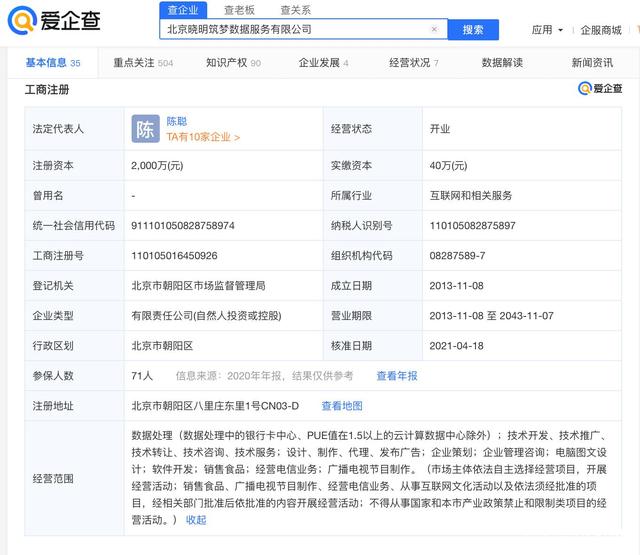640x555 pixels.
Task: Select registered capital value 2,000万(元)
Action: (x=157, y=165)
